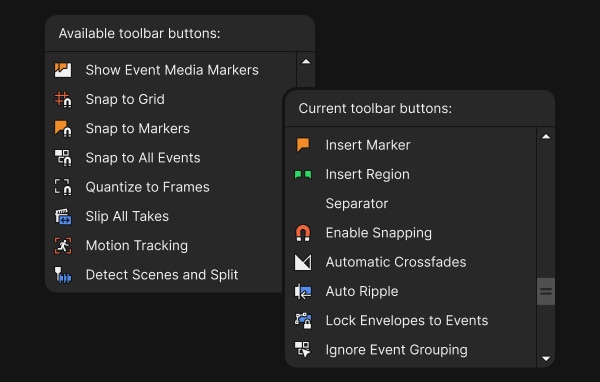Screen dimensions: 600x382
Task: Select "Snap to Grid" label
Action: pyautogui.click(x=125, y=99)
